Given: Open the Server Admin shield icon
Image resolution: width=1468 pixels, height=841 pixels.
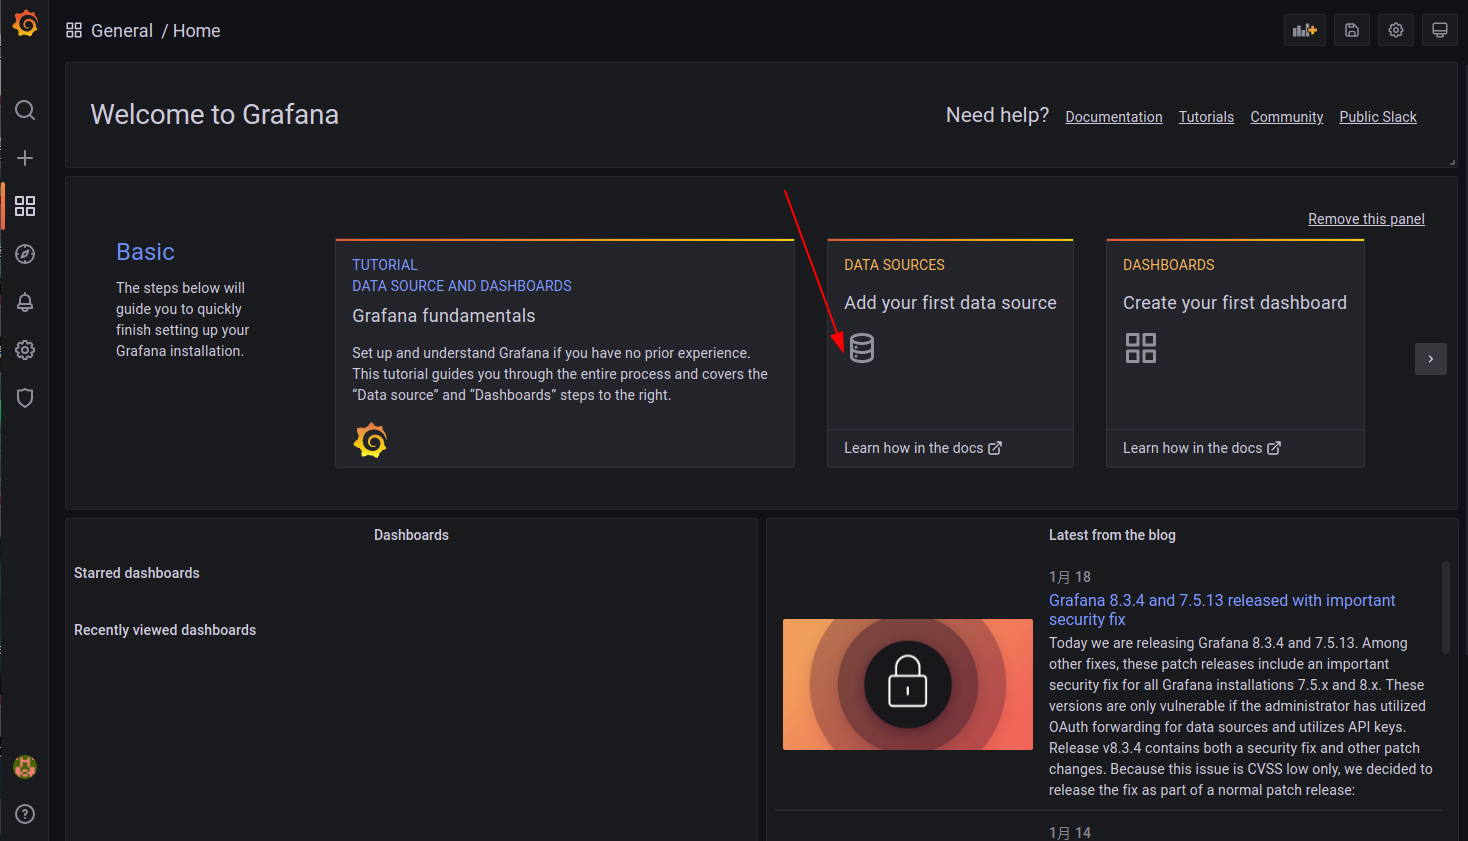Looking at the screenshot, I should pos(25,398).
